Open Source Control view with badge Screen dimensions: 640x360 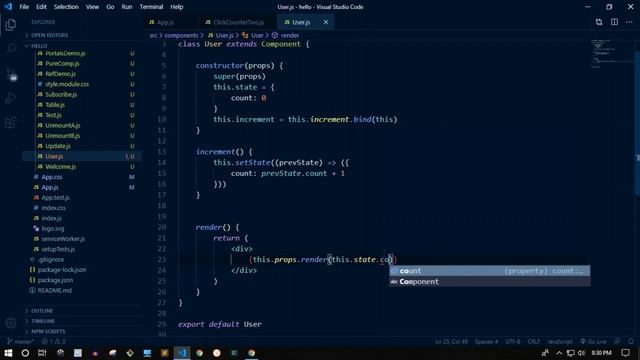(11, 74)
